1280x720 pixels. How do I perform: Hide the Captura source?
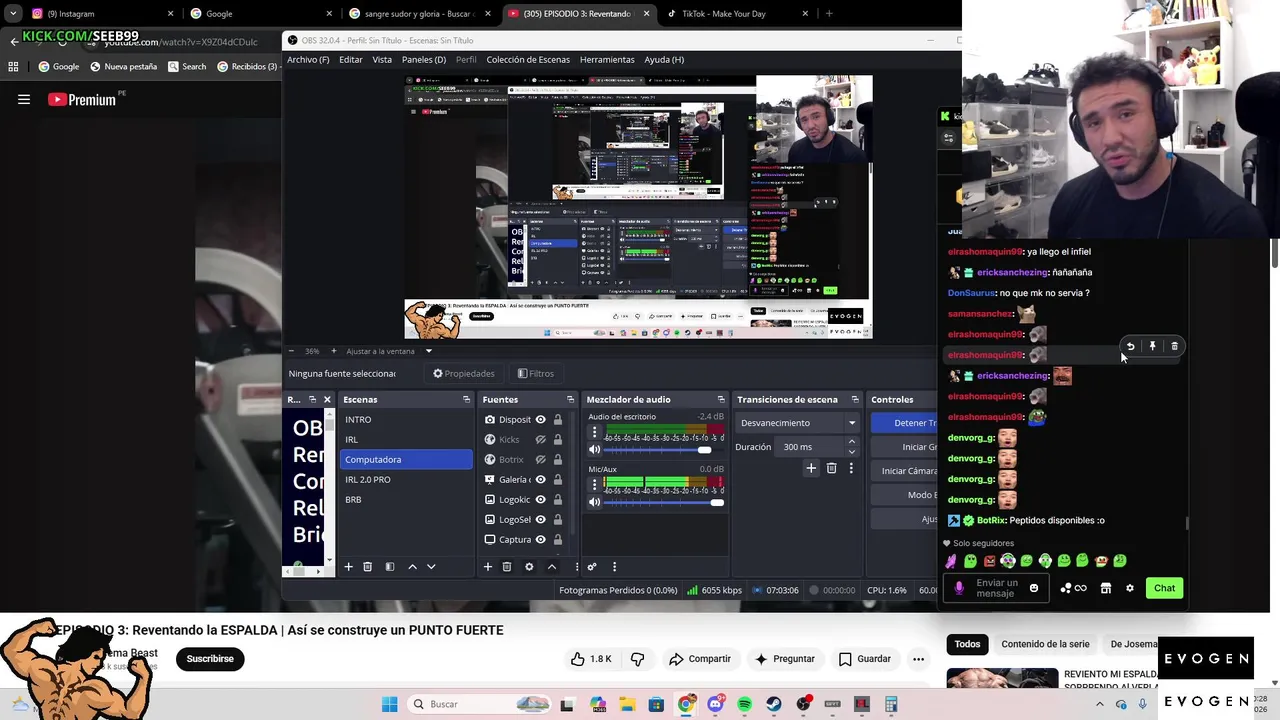coord(540,540)
